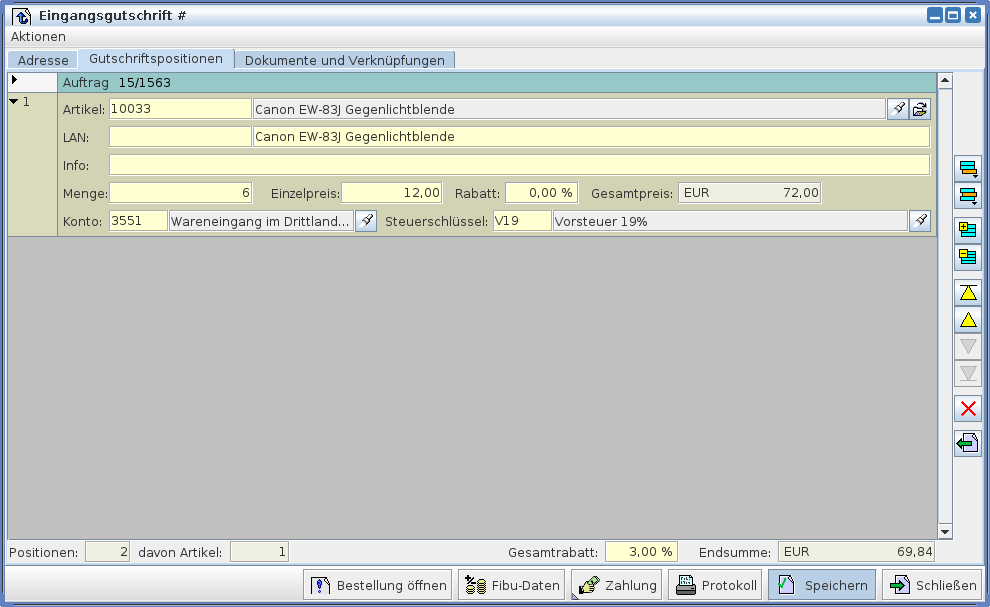Image resolution: width=990 pixels, height=607 pixels.
Task: Click the collapse all positions minus icon
Action: tap(967, 257)
